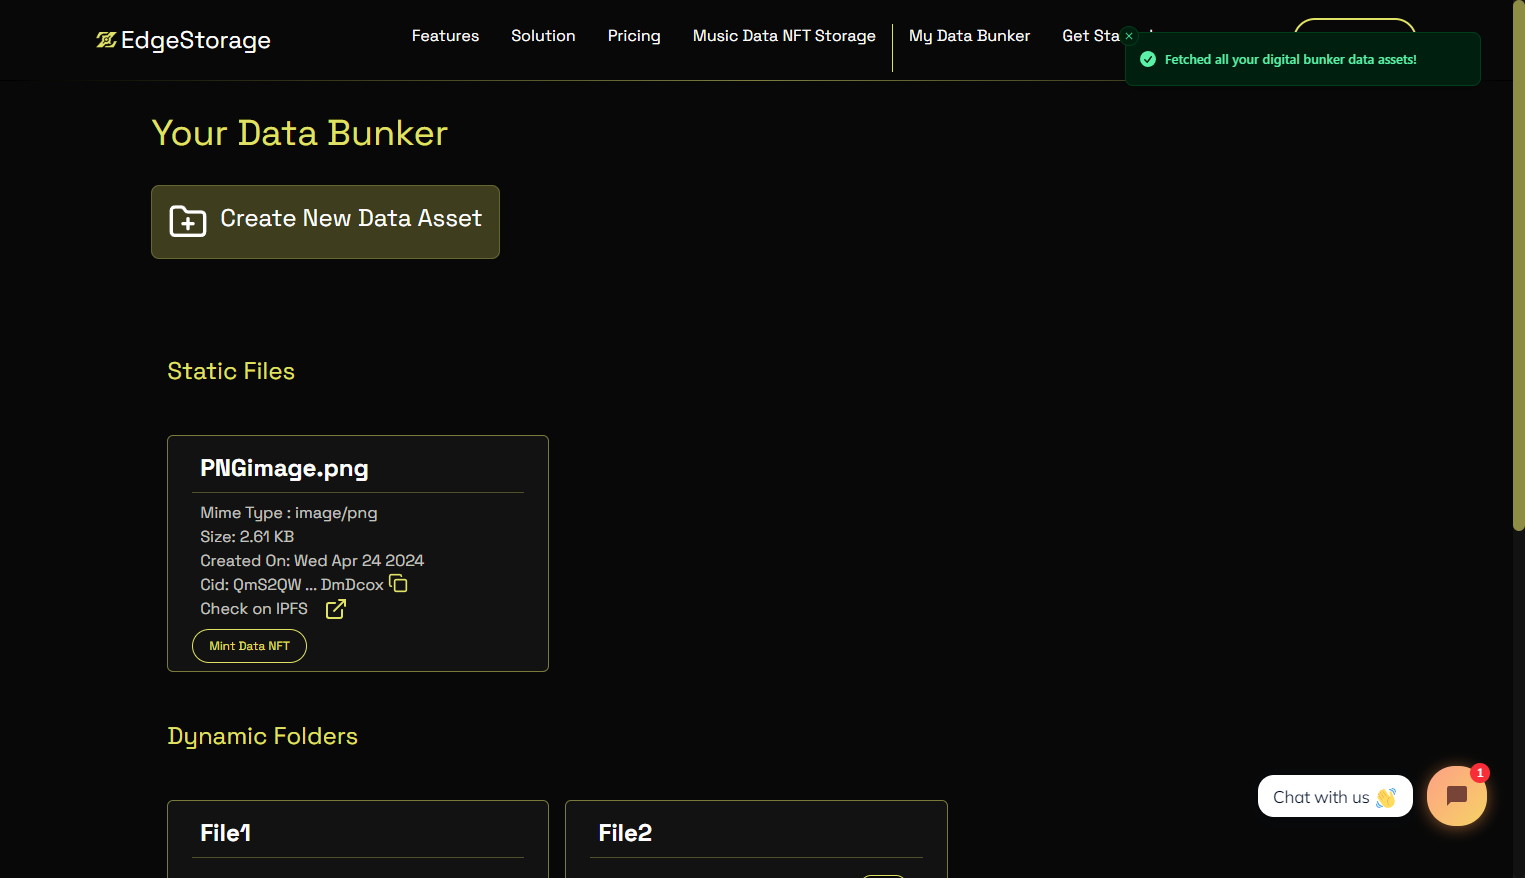Click the Fetched all your digital bunker message
The width and height of the screenshot is (1525, 878).
(1290, 60)
